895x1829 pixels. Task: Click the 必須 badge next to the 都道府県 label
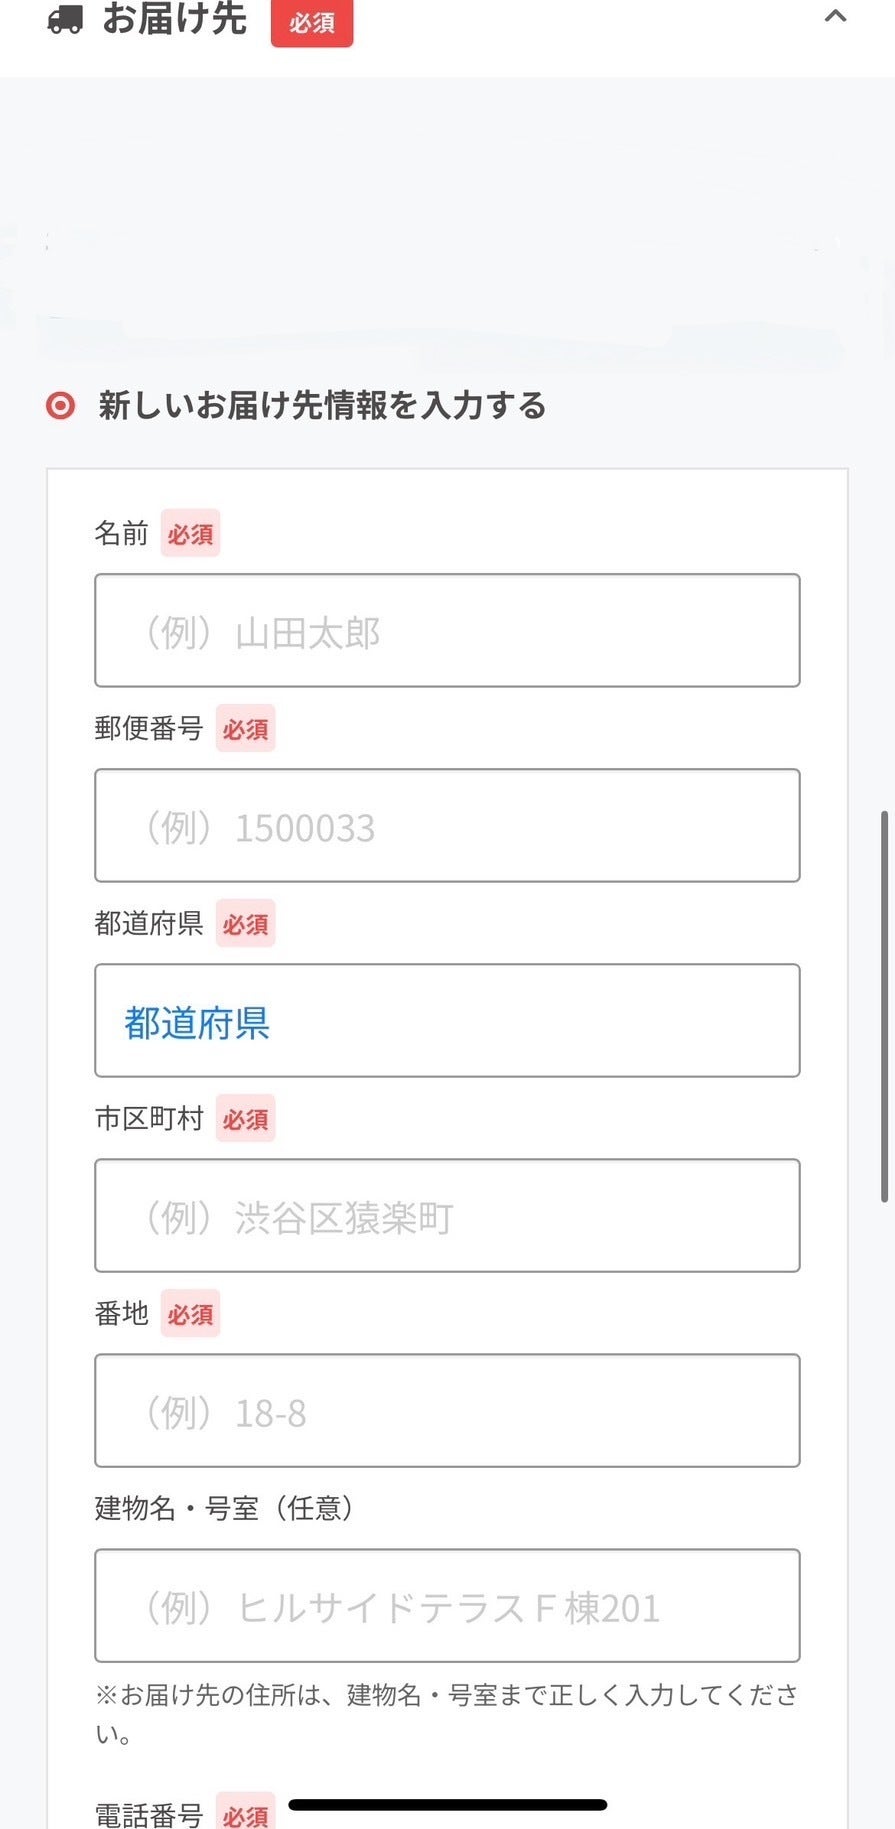[245, 924]
